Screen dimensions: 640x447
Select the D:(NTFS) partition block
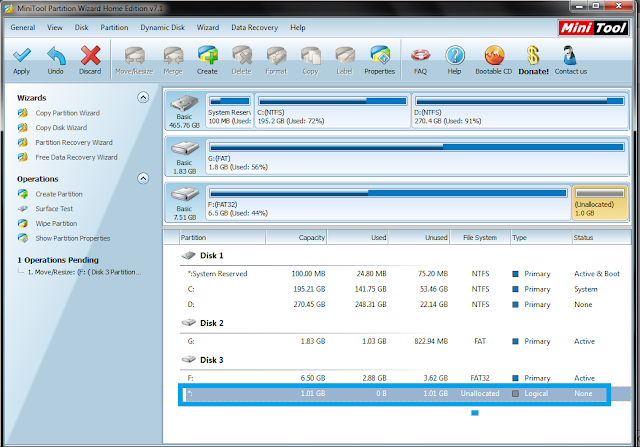click(520, 111)
